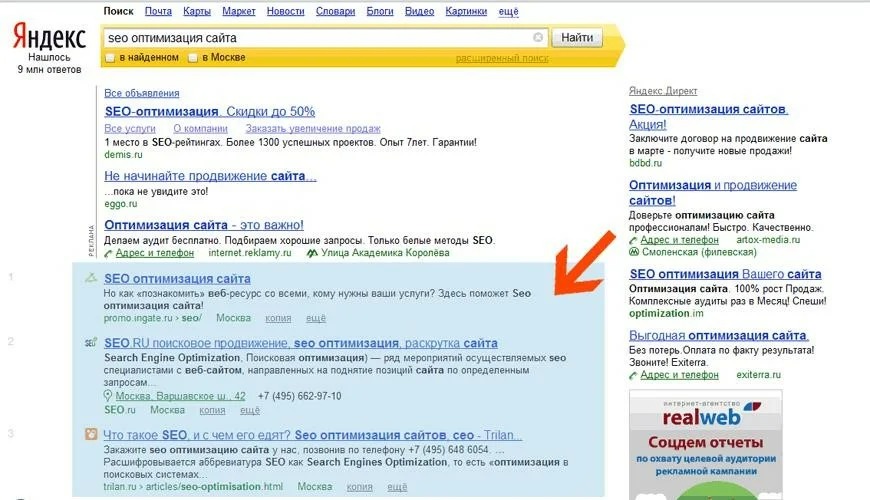
Task: Click metro icon next to Улица Академика Королёва
Action: [x=312, y=253]
